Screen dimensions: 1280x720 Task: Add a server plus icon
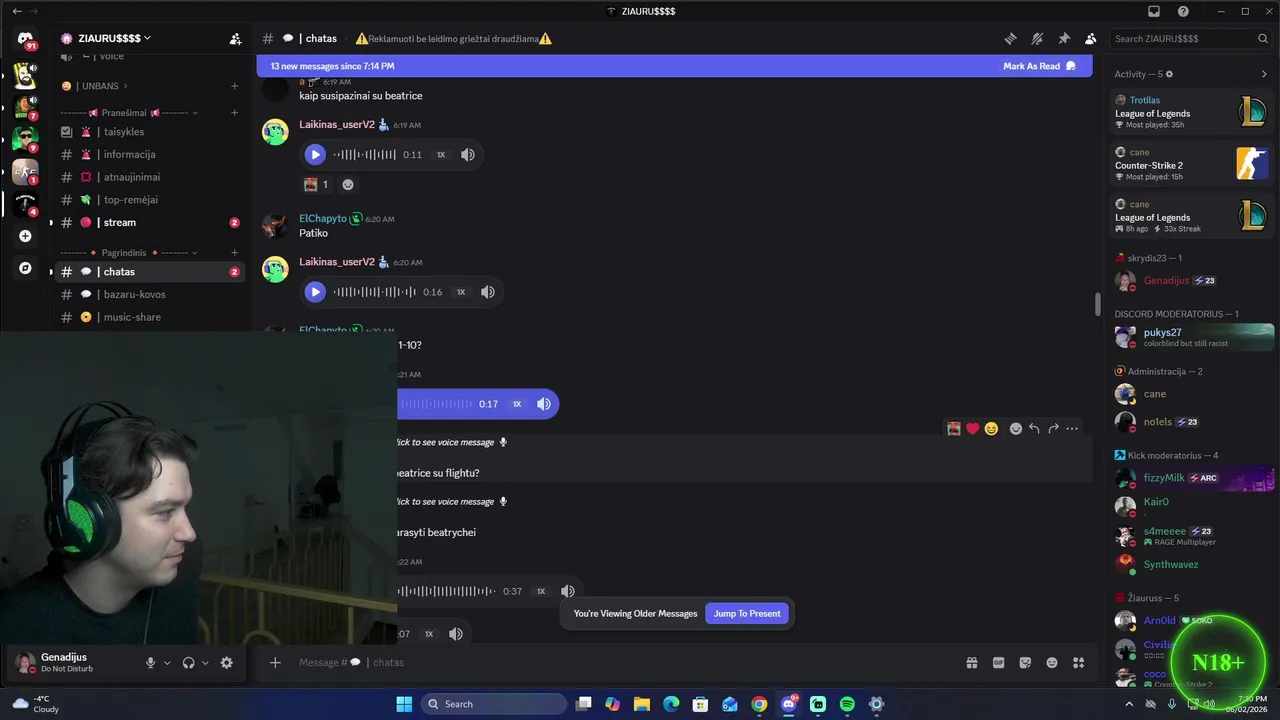(x=25, y=236)
